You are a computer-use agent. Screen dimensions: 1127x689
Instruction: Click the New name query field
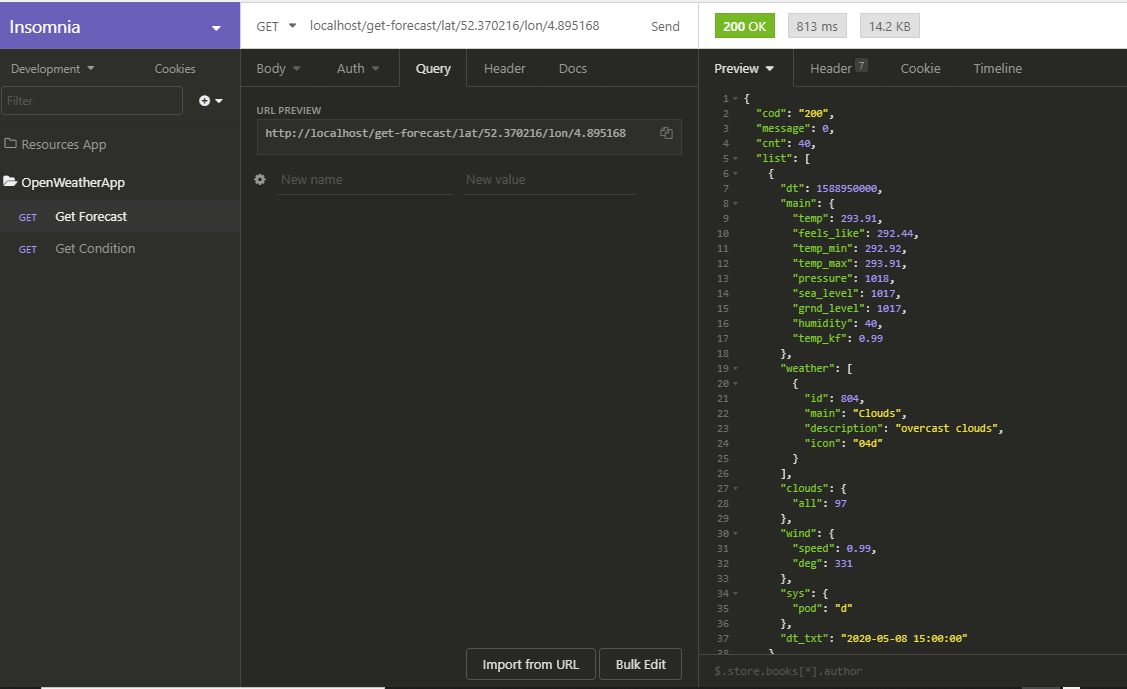[365, 180]
